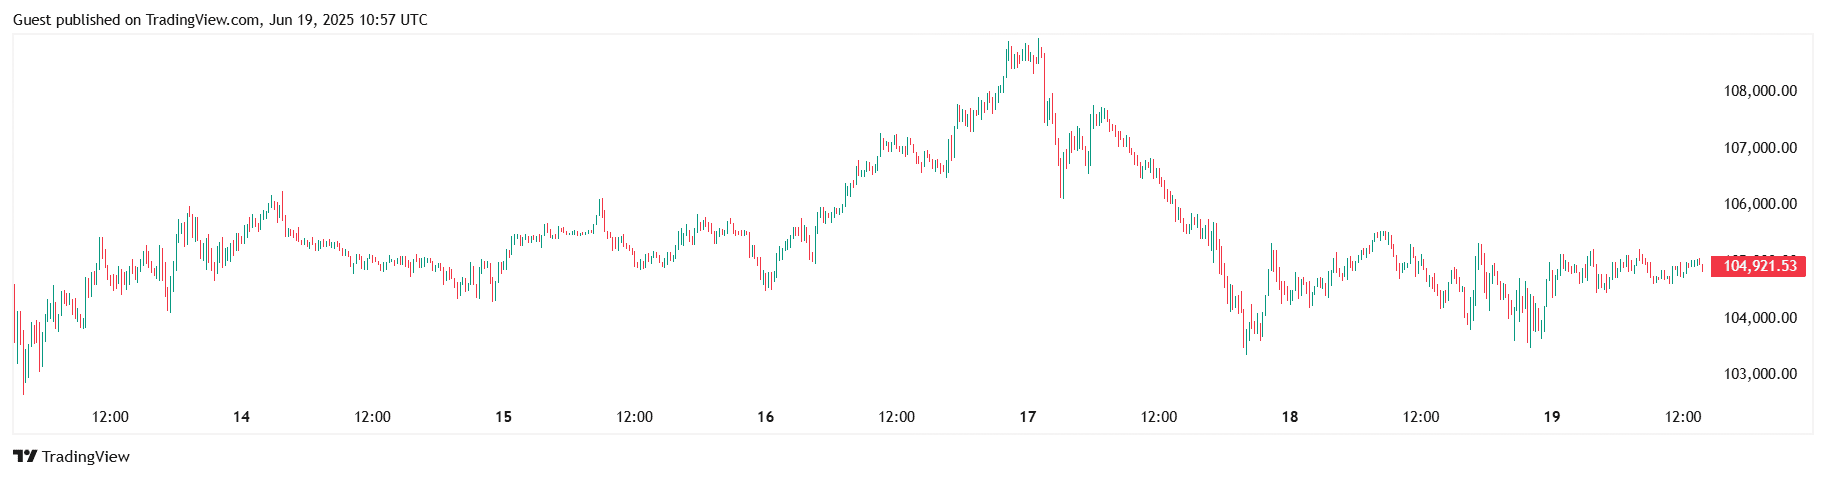Click the 104,000.00 price axis label
1826x478 pixels.
pos(1760,318)
